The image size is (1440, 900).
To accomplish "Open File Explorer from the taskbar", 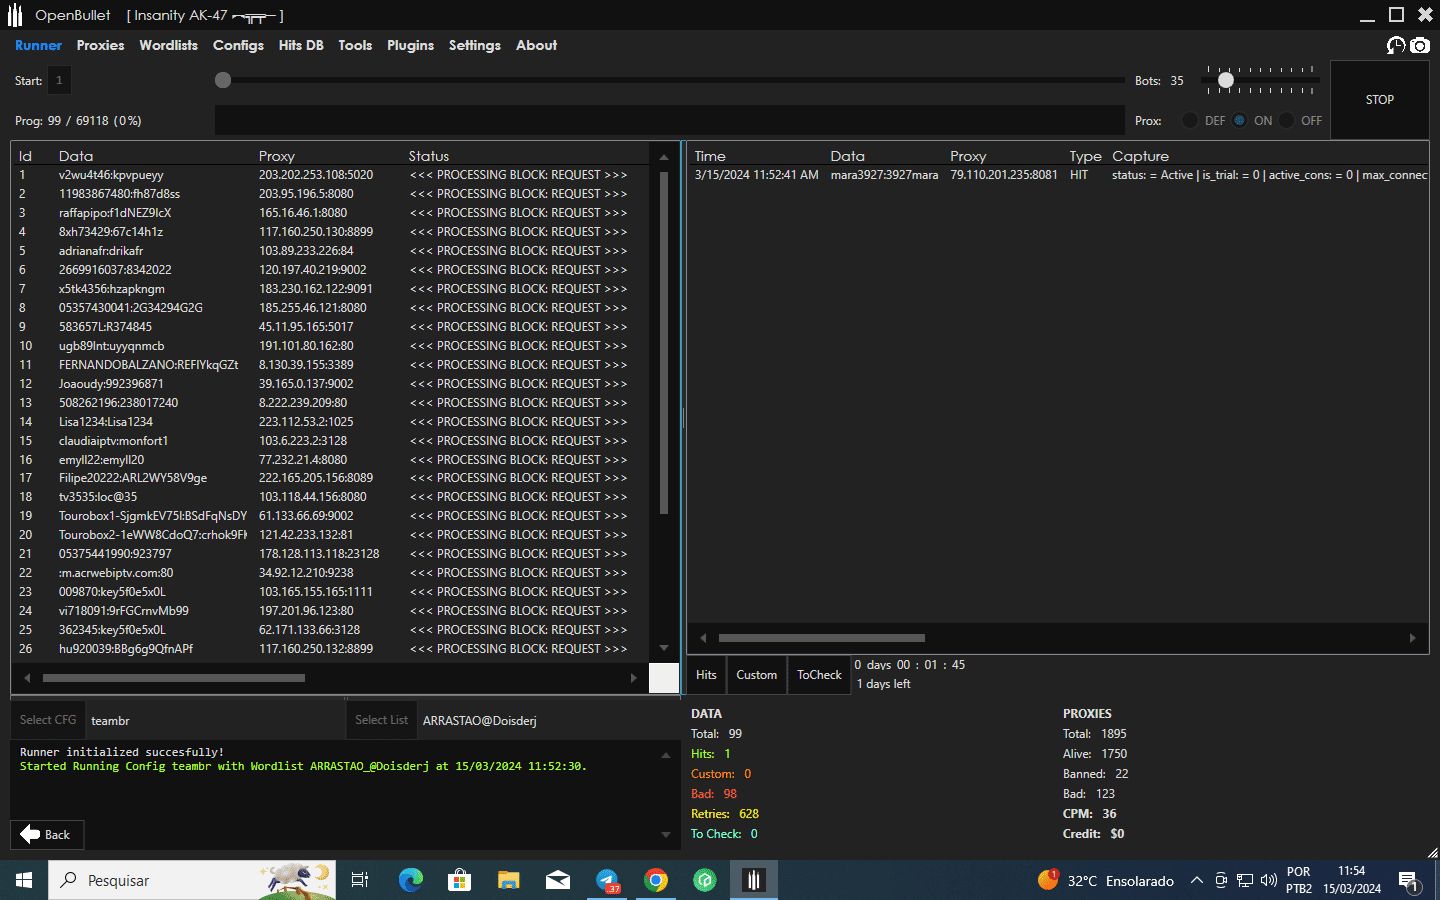I will coord(509,880).
